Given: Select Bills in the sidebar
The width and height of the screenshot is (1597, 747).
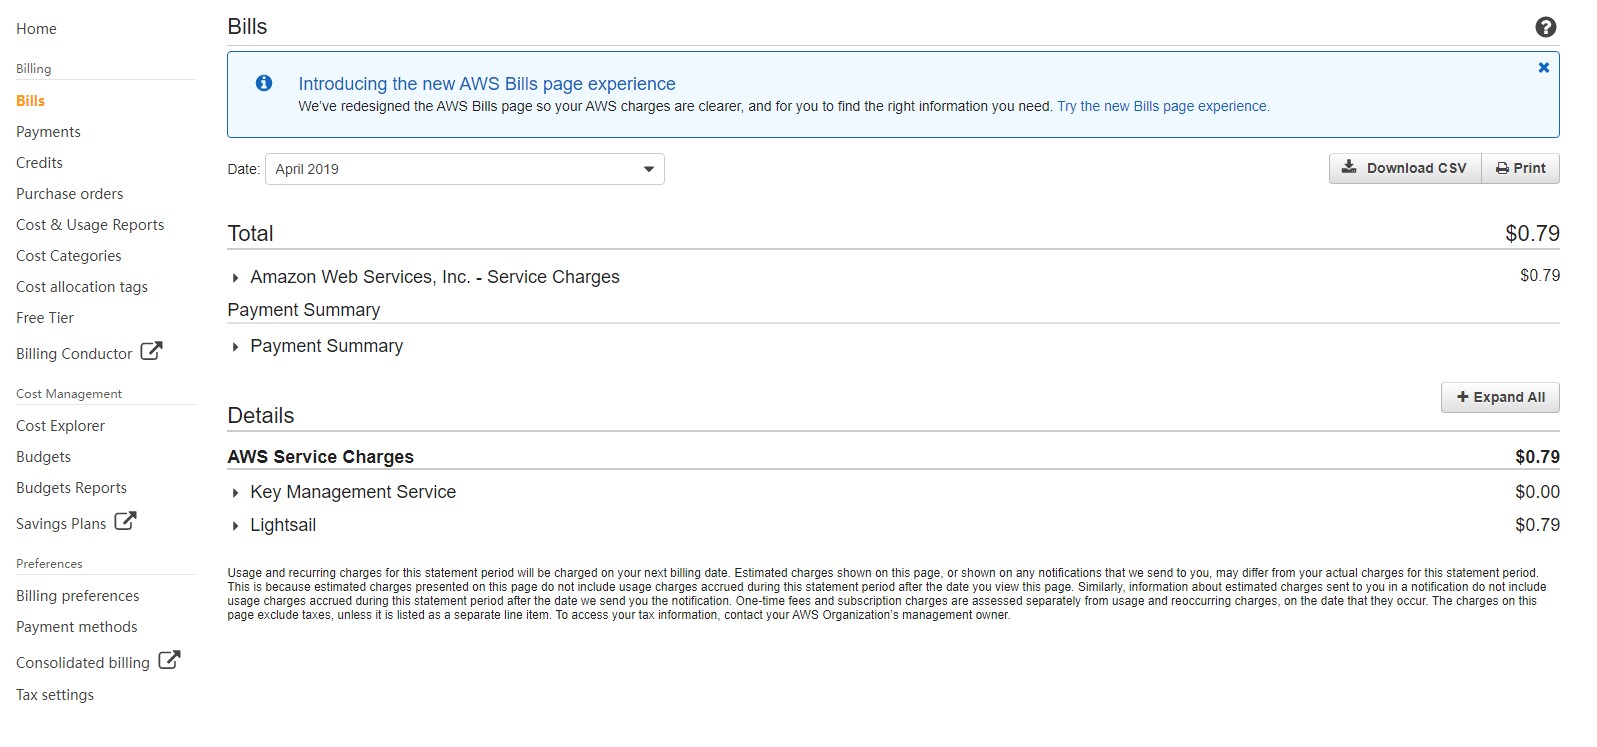Looking at the screenshot, I should [30, 101].
